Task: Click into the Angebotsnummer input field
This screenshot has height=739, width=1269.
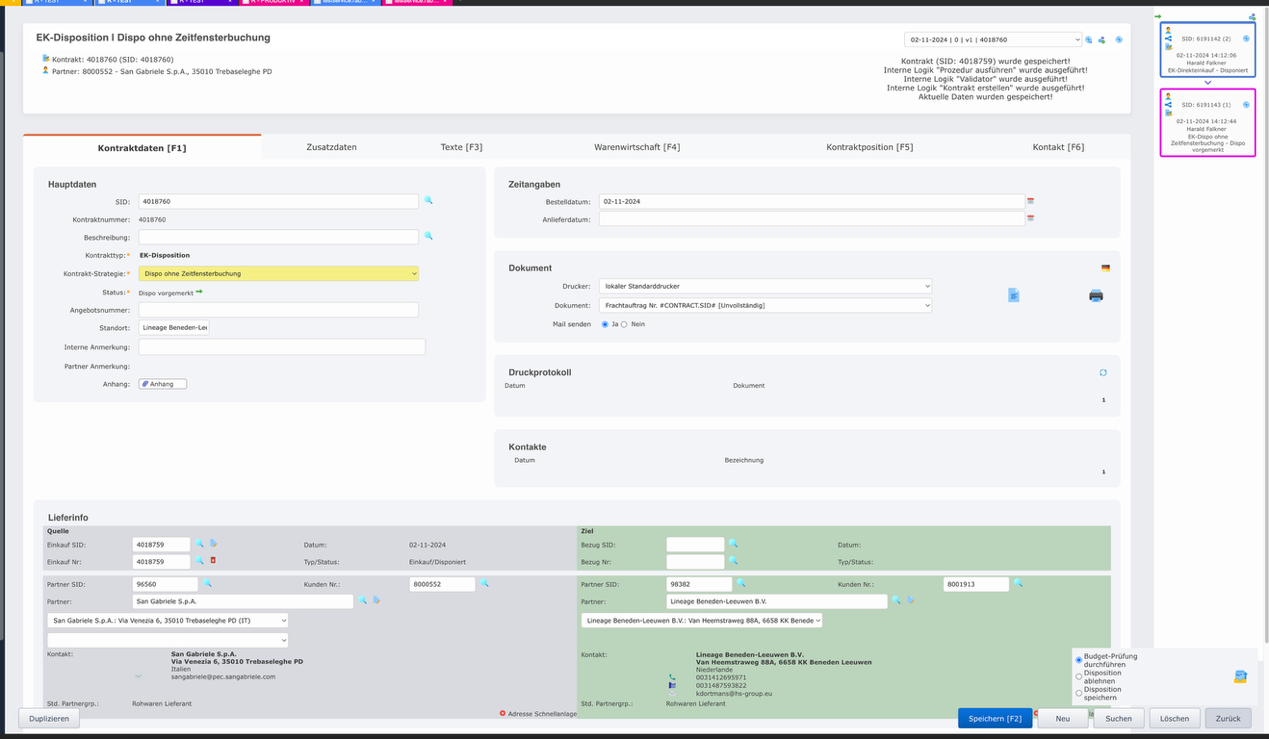Action: click(278, 310)
